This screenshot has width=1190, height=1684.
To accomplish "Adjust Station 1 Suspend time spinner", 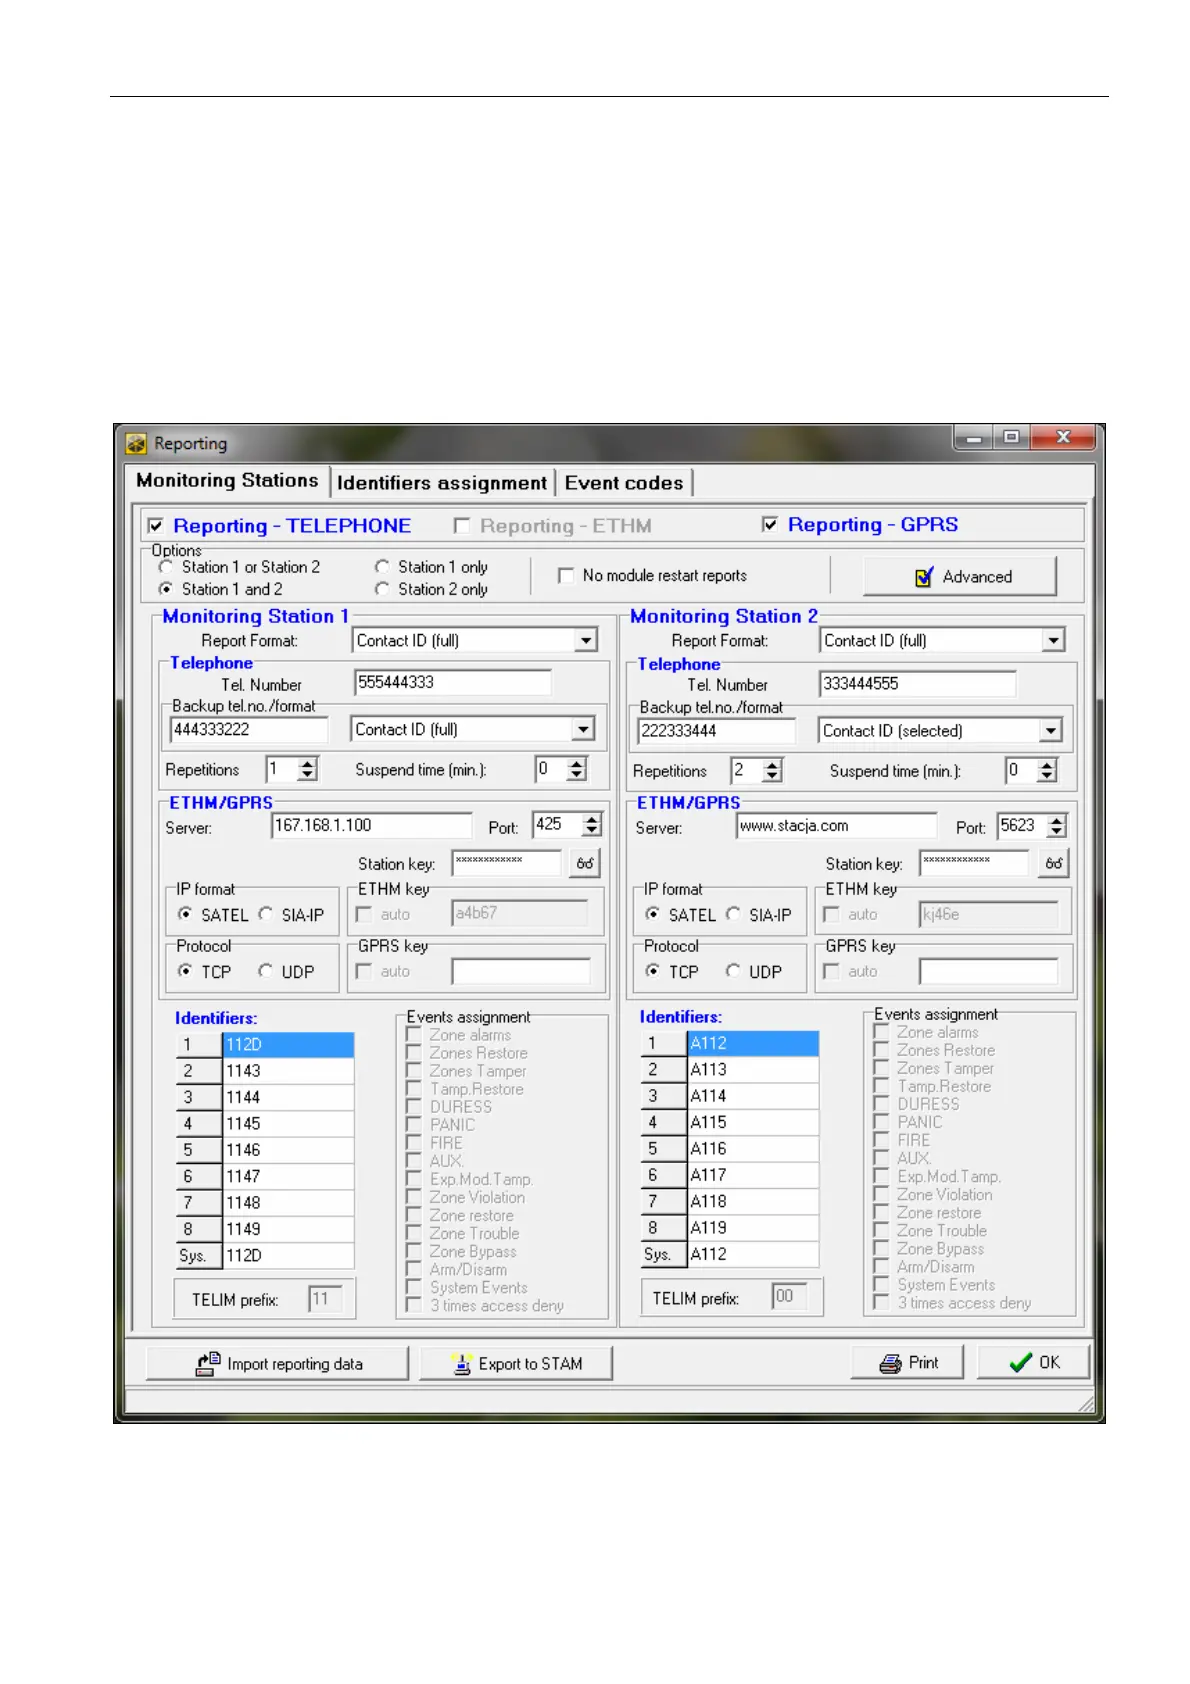I will (577, 769).
